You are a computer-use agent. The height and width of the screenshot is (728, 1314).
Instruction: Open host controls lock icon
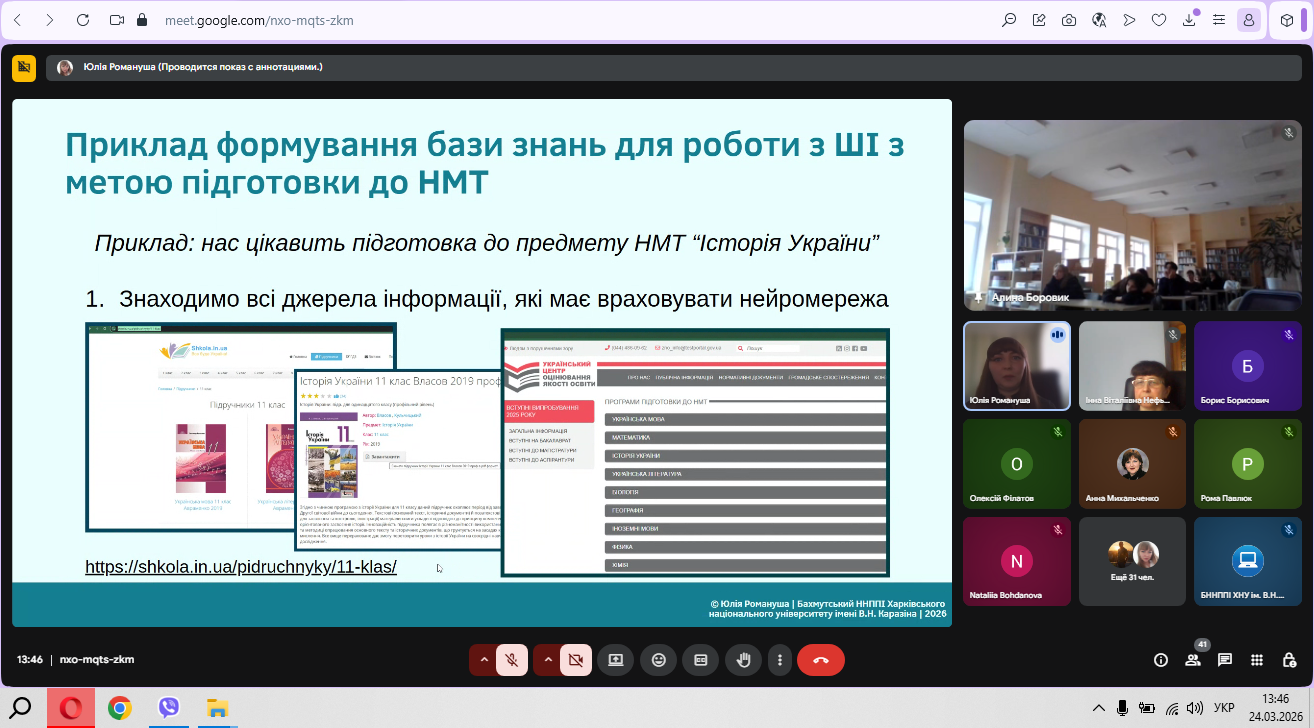click(x=1289, y=660)
